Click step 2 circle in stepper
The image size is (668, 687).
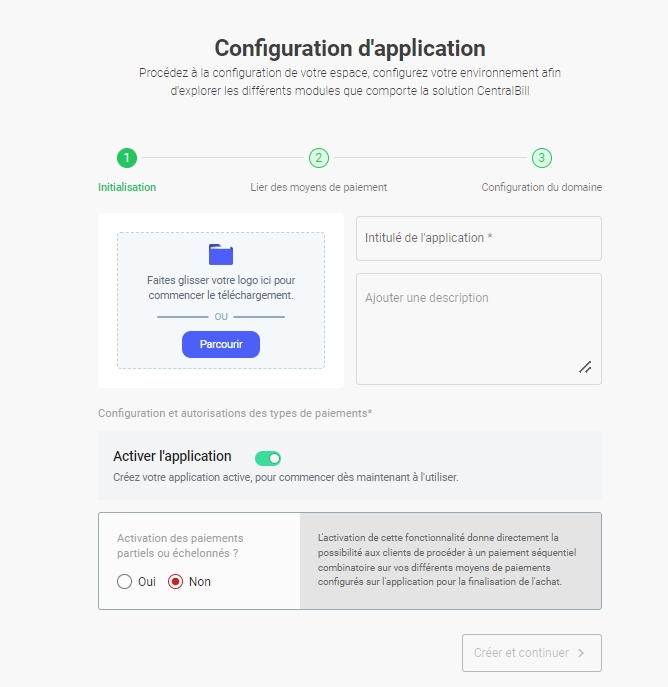click(318, 158)
